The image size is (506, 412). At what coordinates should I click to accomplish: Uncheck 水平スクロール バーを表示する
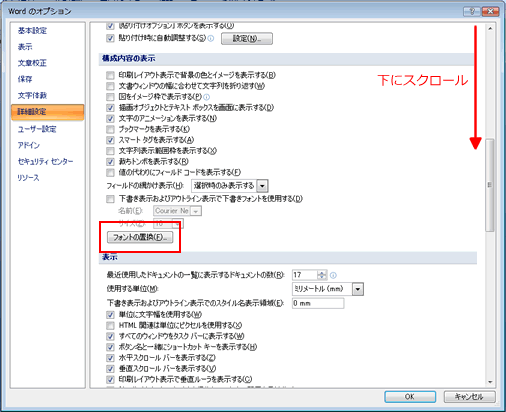pos(110,358)
